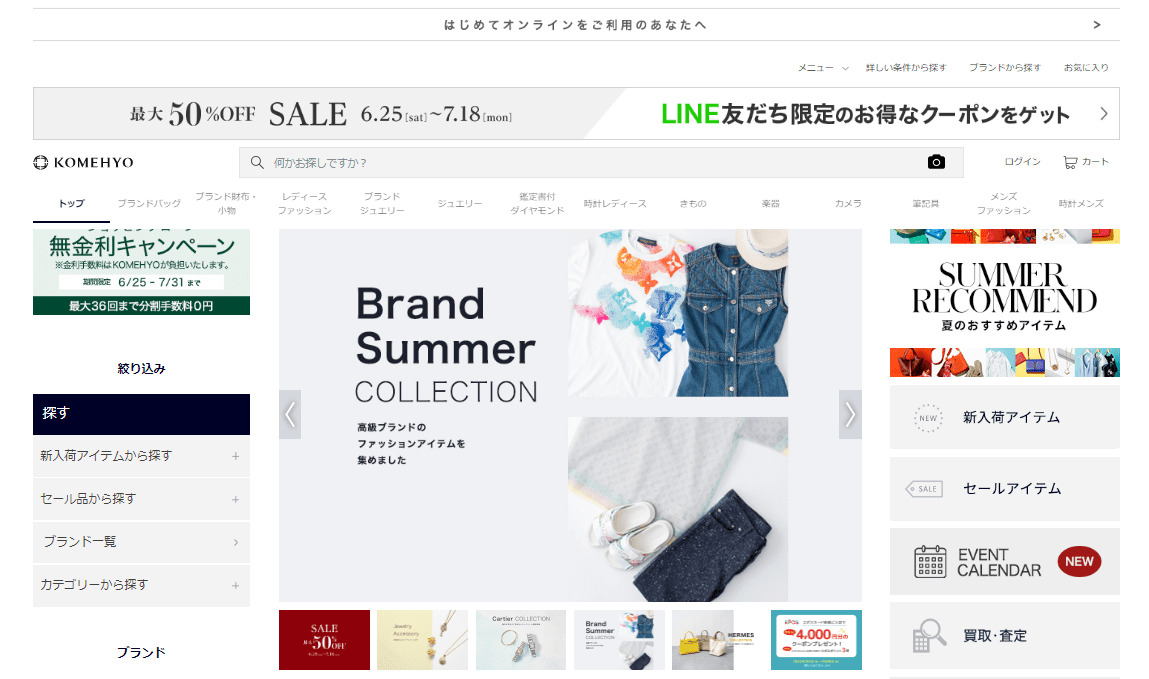
Task: Select the red SALE 50% OFF thumbnail
Action: coord(324,639)
